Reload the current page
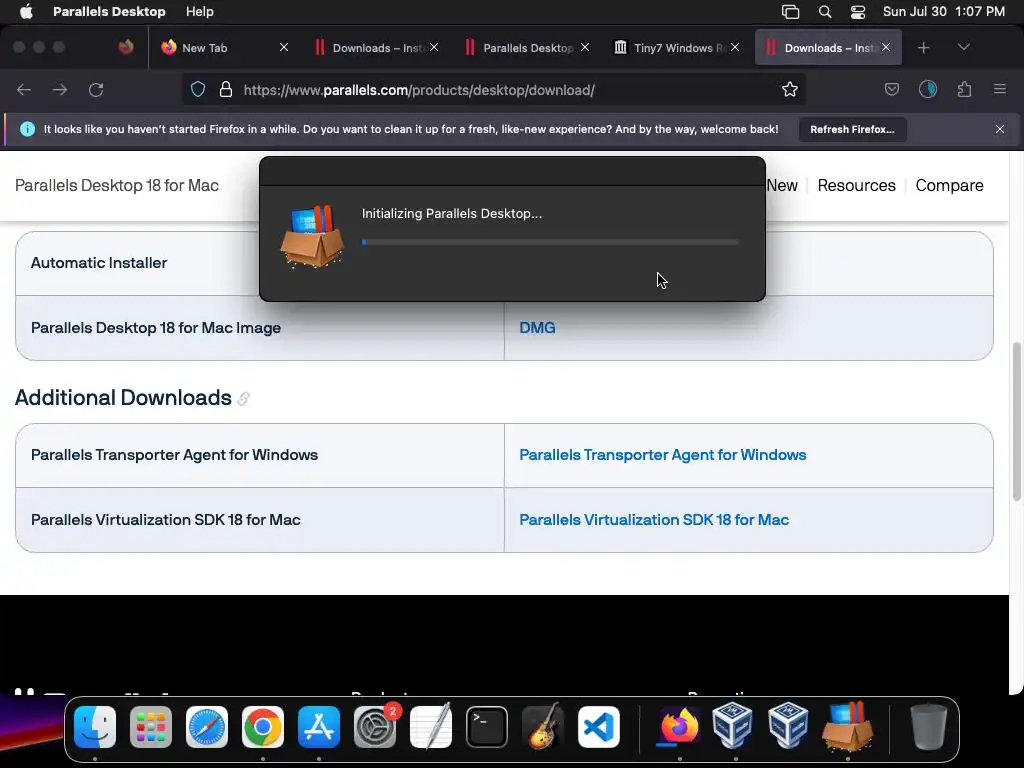The width and height of the screenshot is (1024, 768). coord(96,90)
